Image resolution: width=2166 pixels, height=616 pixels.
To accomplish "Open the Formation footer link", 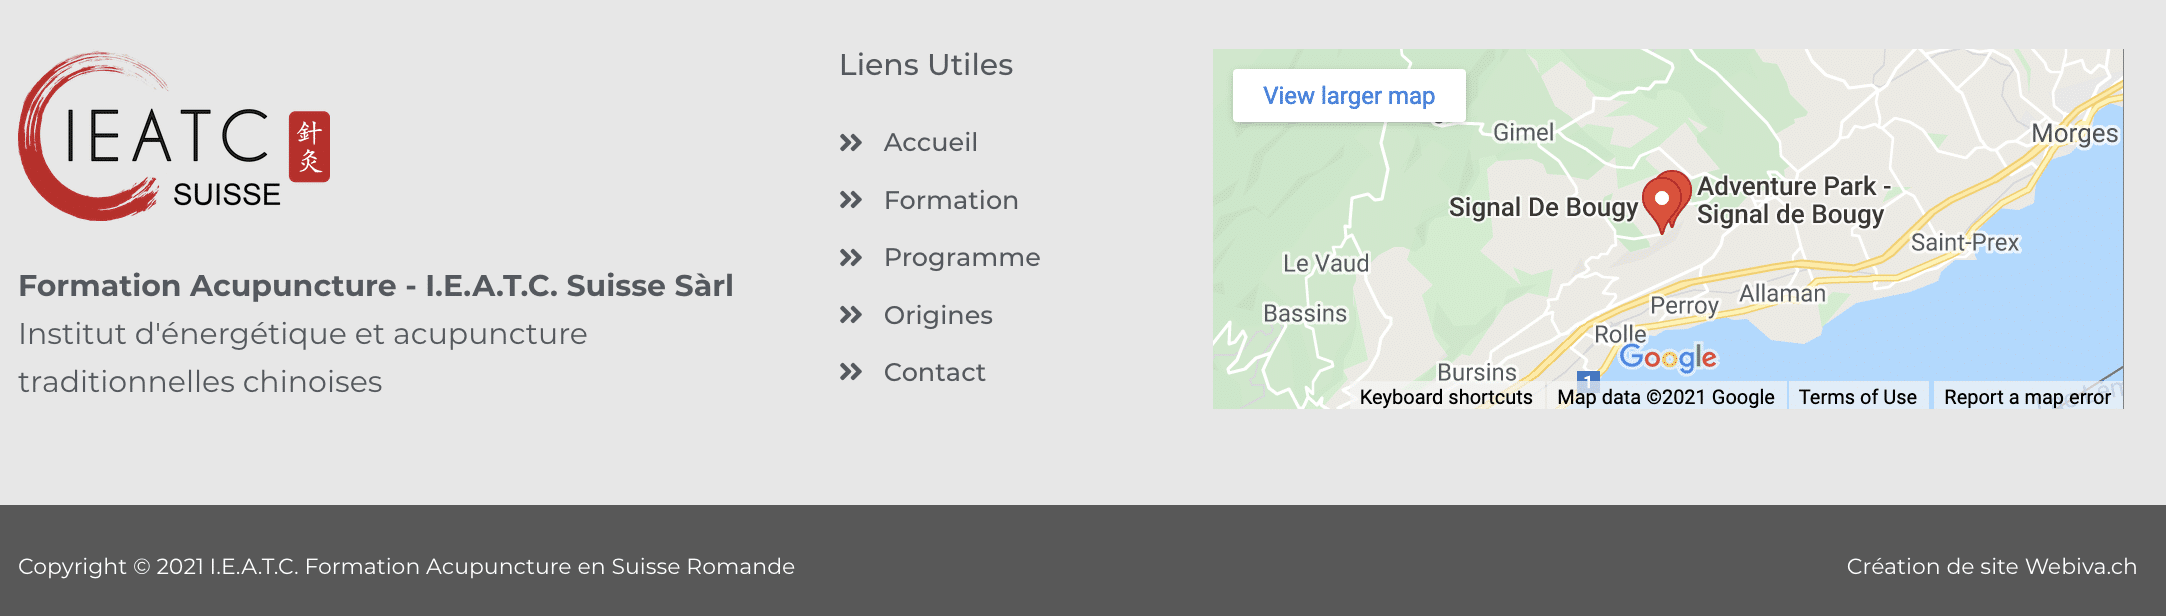I will point(950,200).
